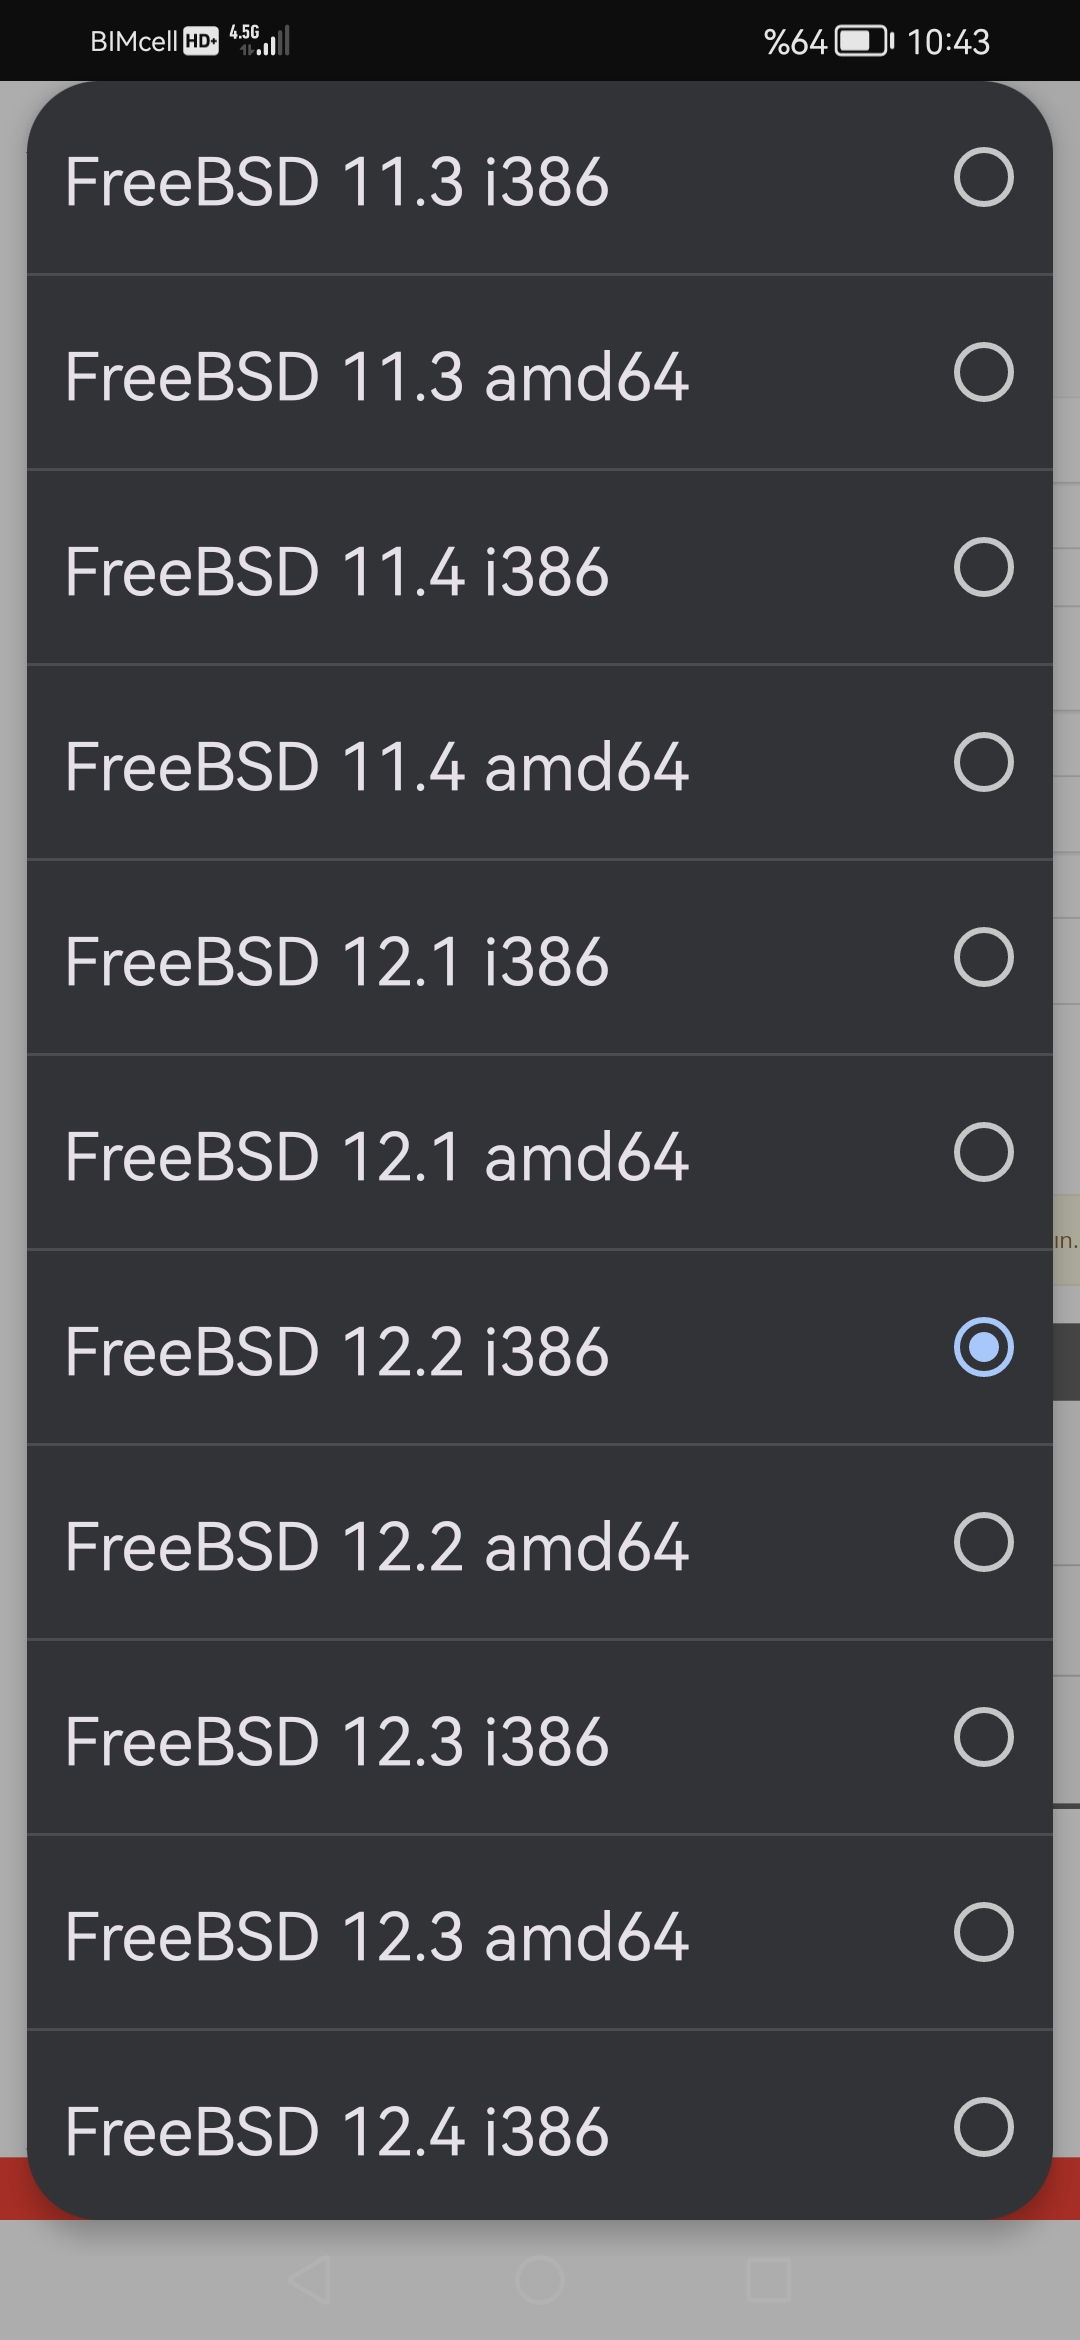Screen dimensions: 1080x2340
Task: Tap the FreeBSD 12.2 amd64 option text
Action: click(x=377, y=1547)
